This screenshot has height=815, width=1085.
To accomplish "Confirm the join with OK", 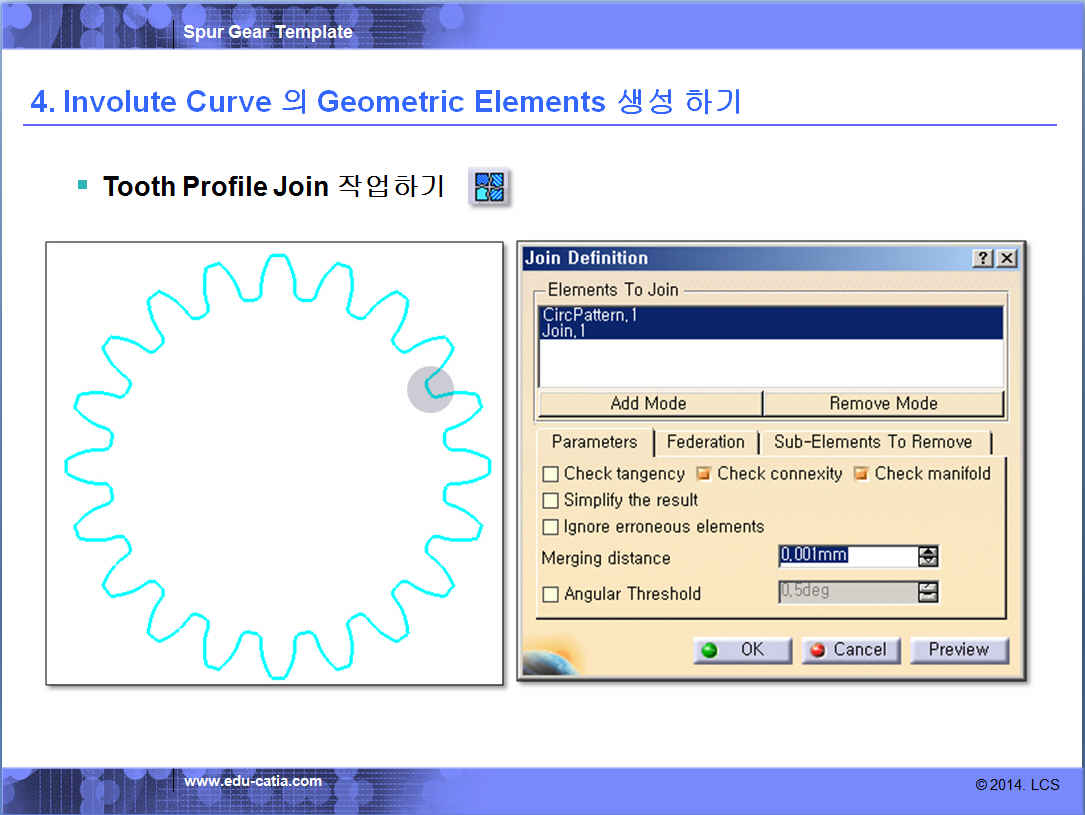I will pos(742,650).
